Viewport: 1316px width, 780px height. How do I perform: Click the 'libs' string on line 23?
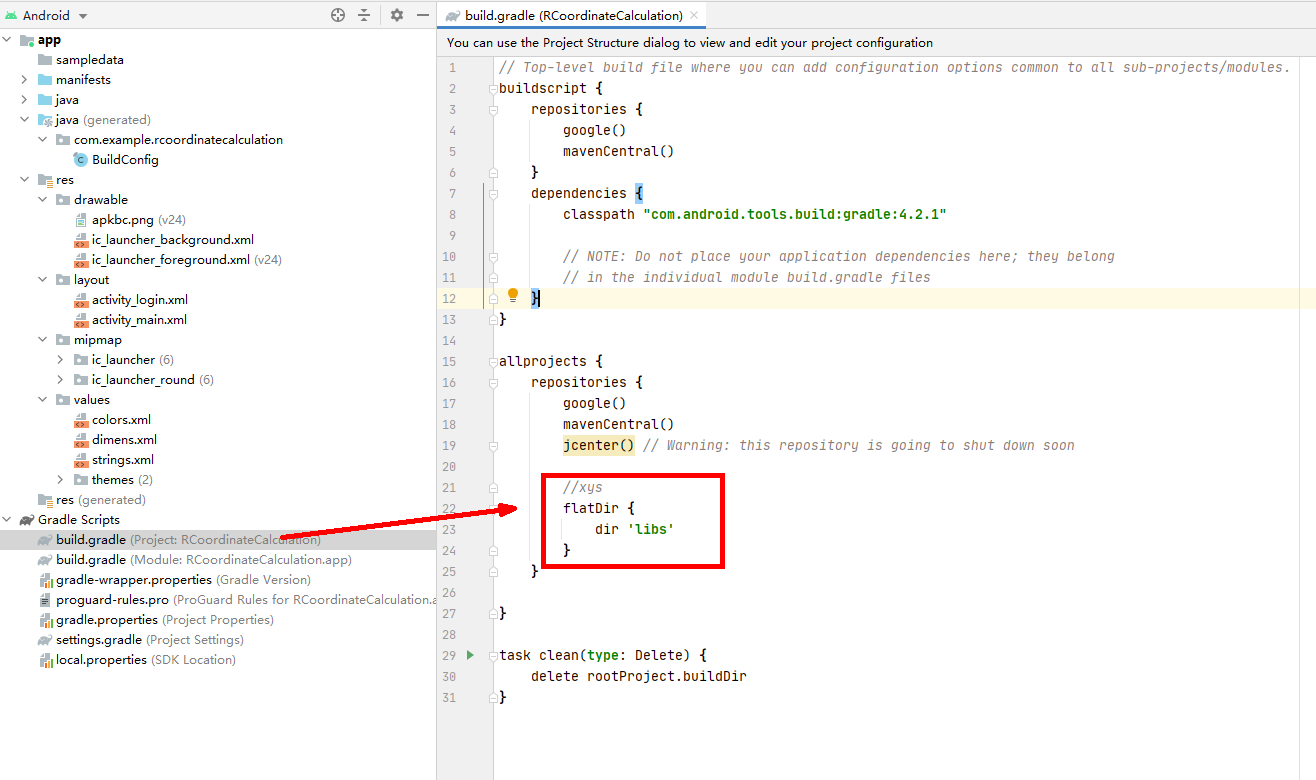(x=650, y=529)
